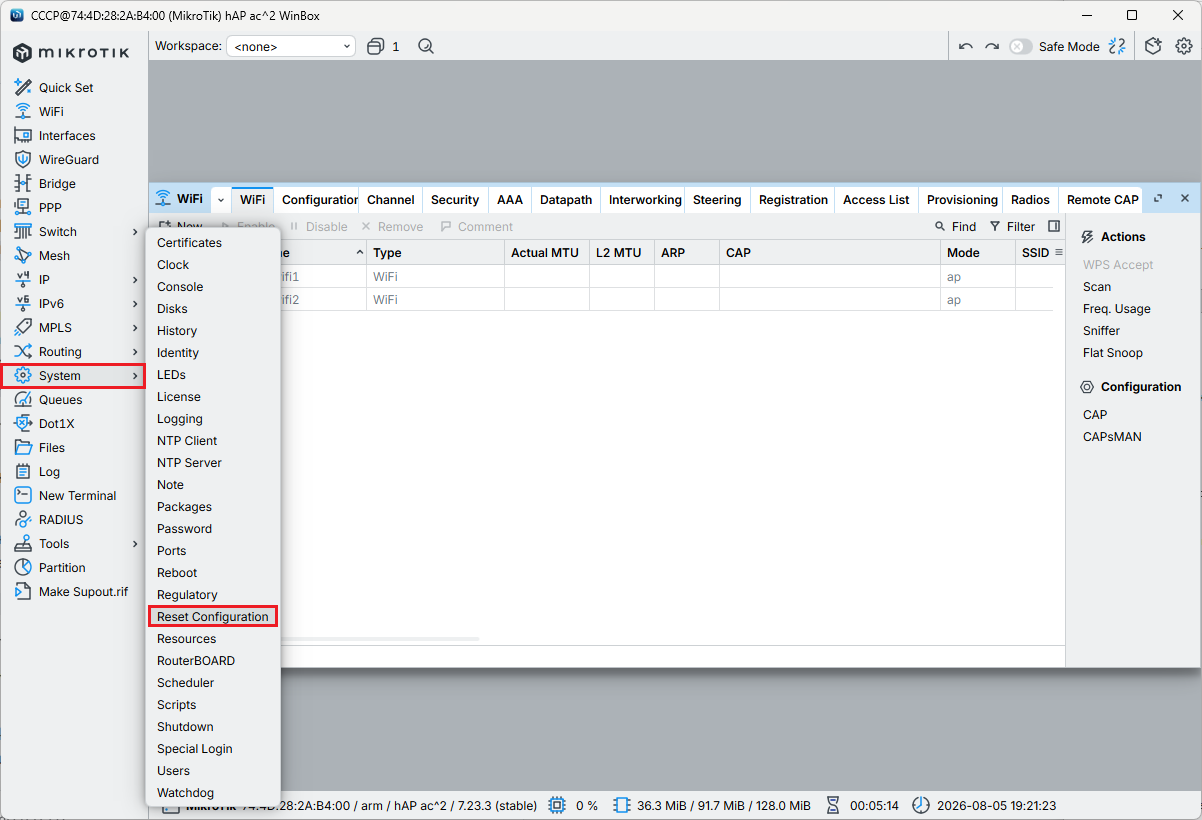The height and width of the screenshot is (820, 1202).
Task: Click Flat Snoop under Actions
Action: (1112, 353)
